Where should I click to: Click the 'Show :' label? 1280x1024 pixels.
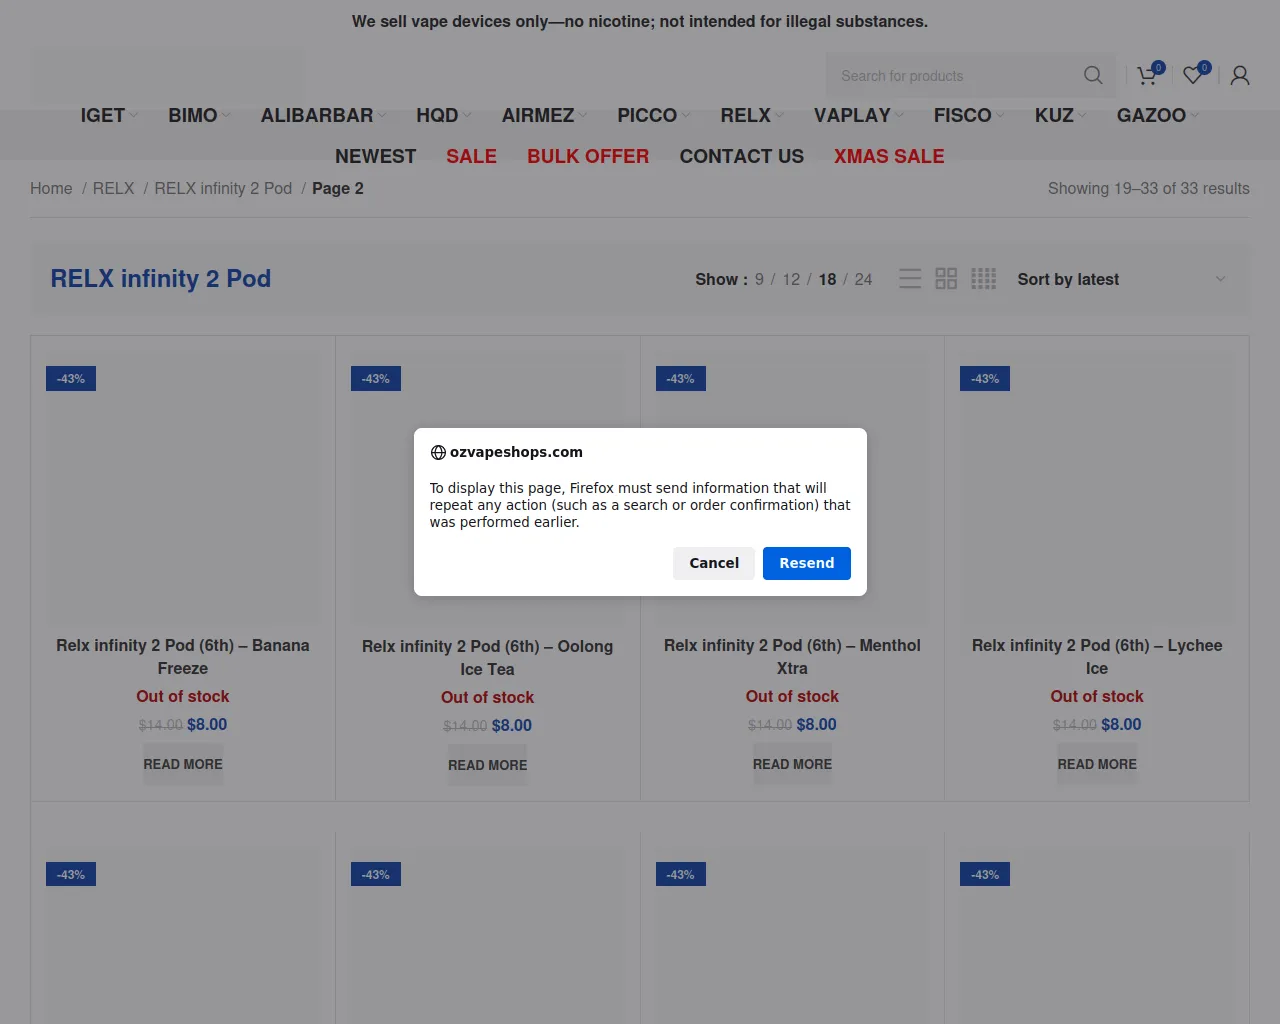[x=721, y=279]
